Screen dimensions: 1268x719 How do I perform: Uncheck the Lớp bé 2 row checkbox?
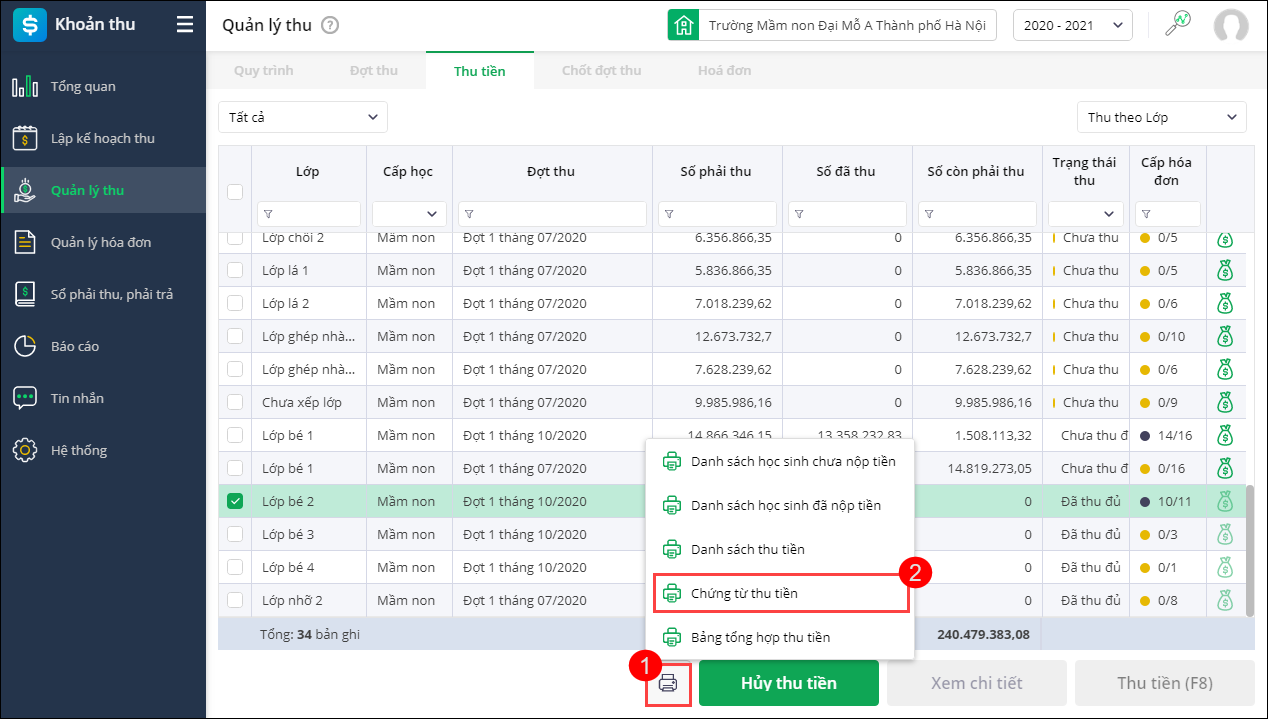coord(235,501)
